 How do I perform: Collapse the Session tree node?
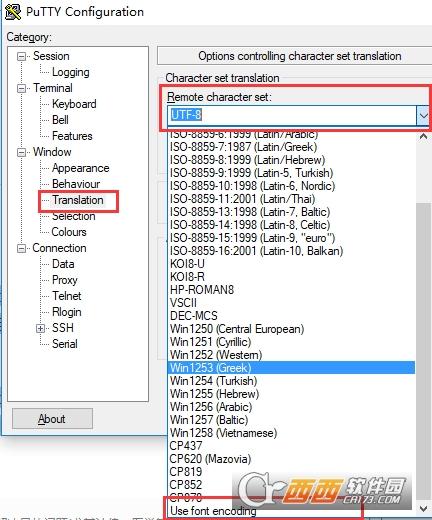coord(21,56)
